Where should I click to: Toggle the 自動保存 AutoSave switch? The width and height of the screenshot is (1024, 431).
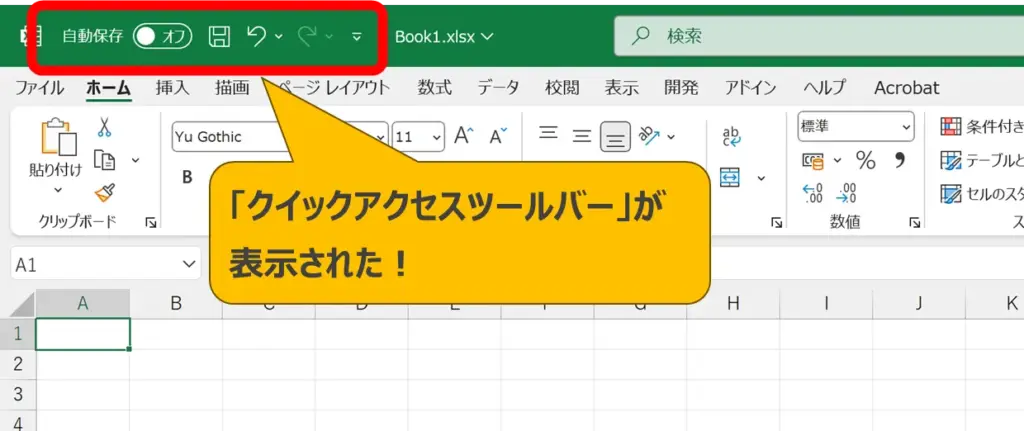coord(162,37)
